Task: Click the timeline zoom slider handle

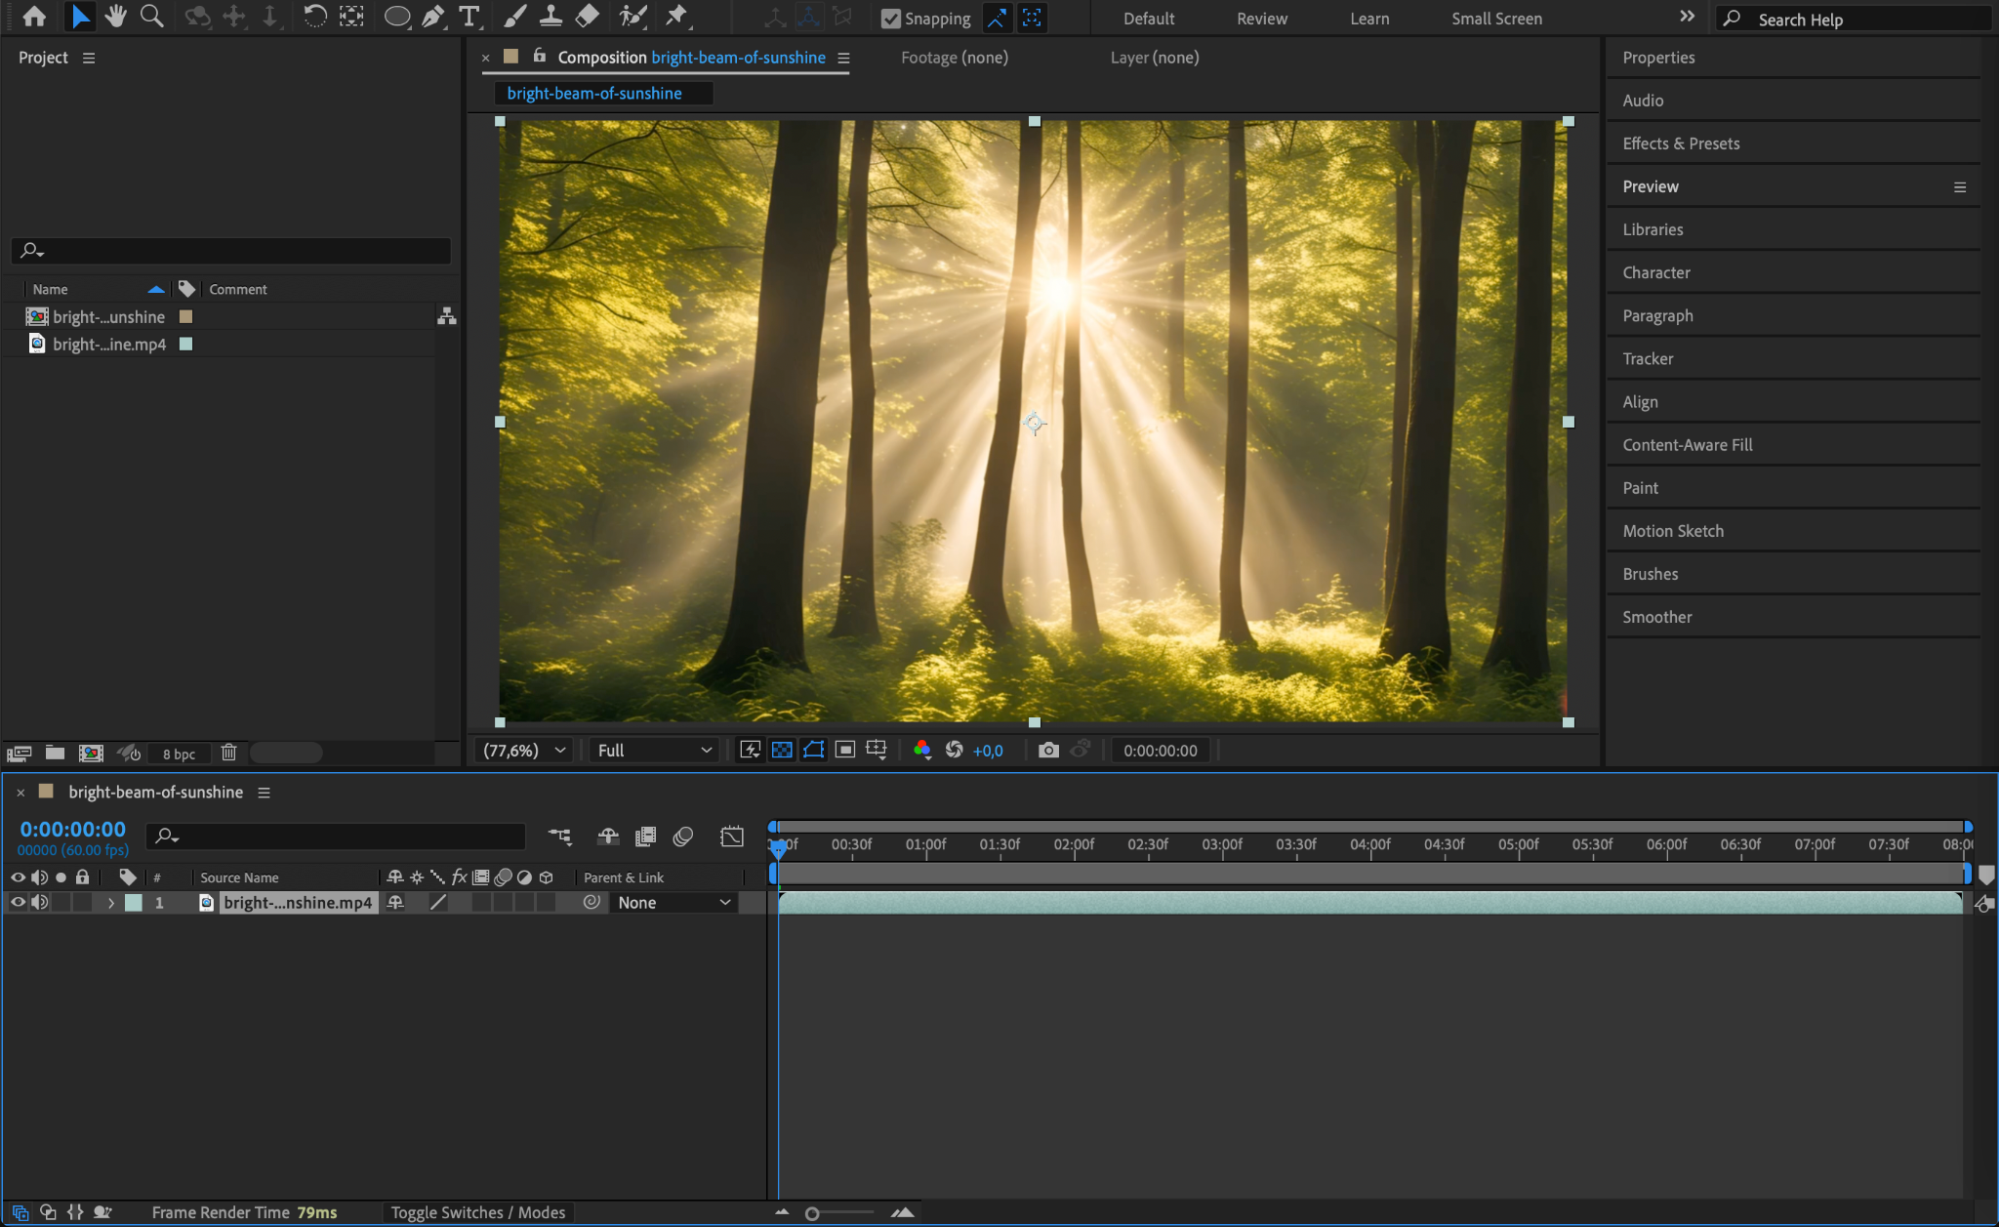Action: click(x=812, y=1213)
